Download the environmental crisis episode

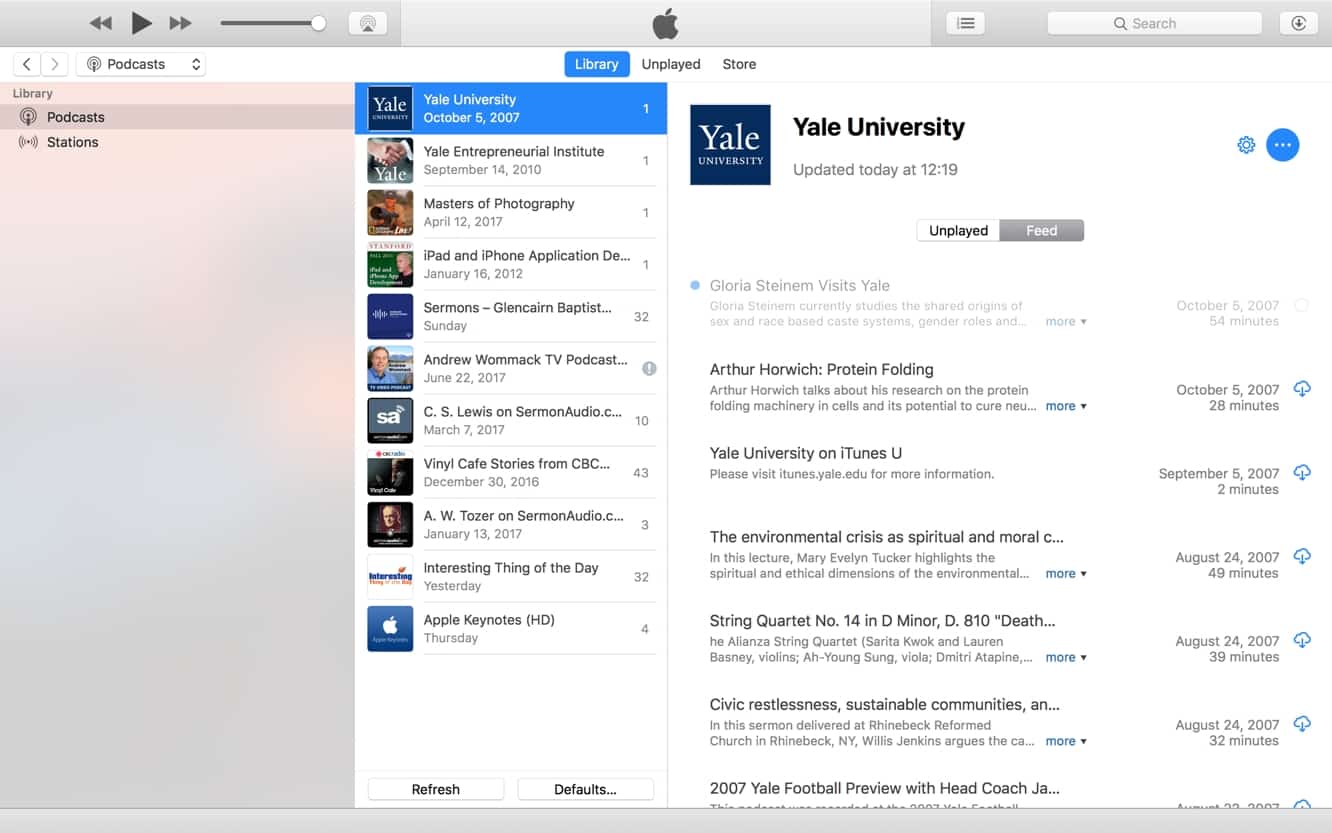pyautogui.click(x=1302, y=556)
